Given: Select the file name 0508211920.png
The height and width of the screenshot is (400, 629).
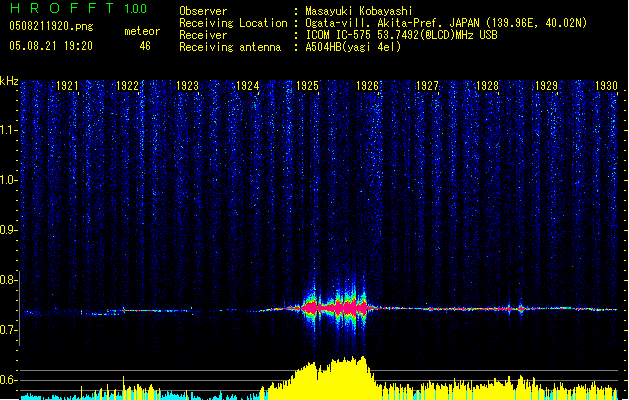Looking at the screenshot, I should 51,26.
